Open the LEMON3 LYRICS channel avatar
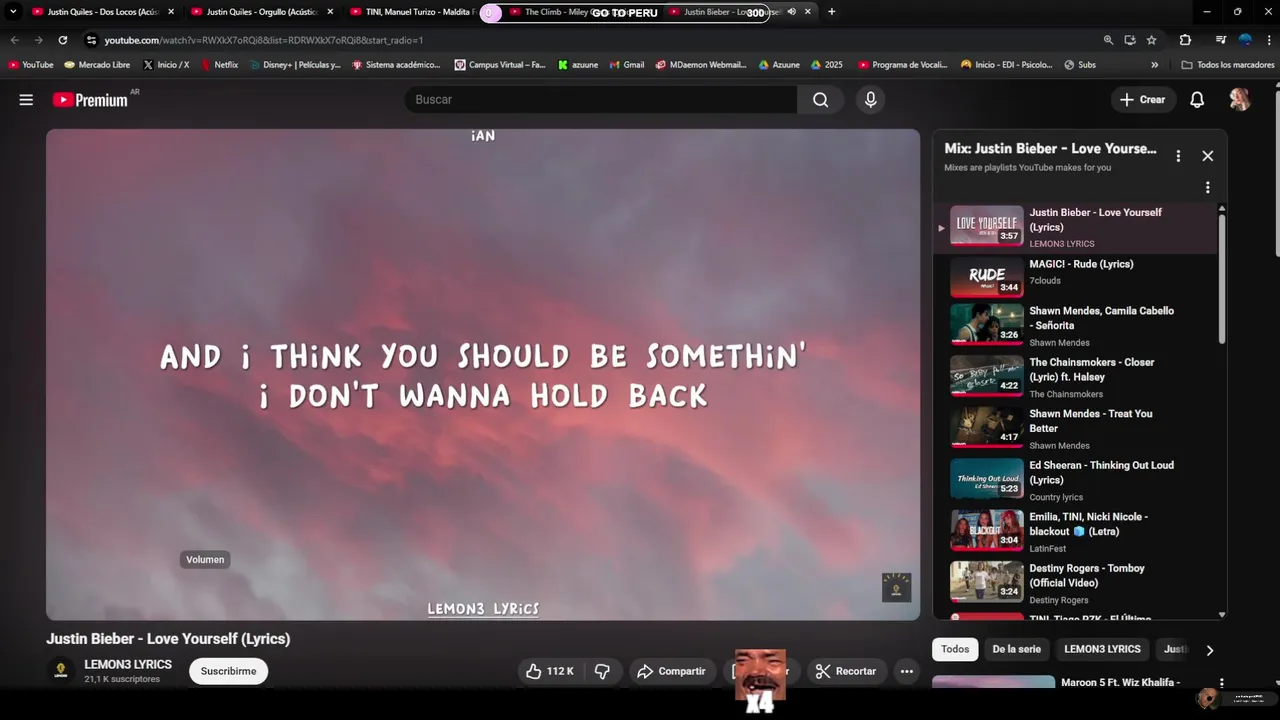This screenshot has height=720, width=1280. coord(61,671)
